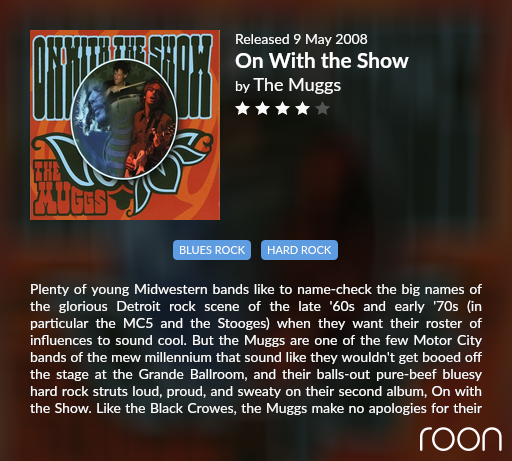
Task: Click the oval band photo on the cover
Action: click(x=124, y=119)
